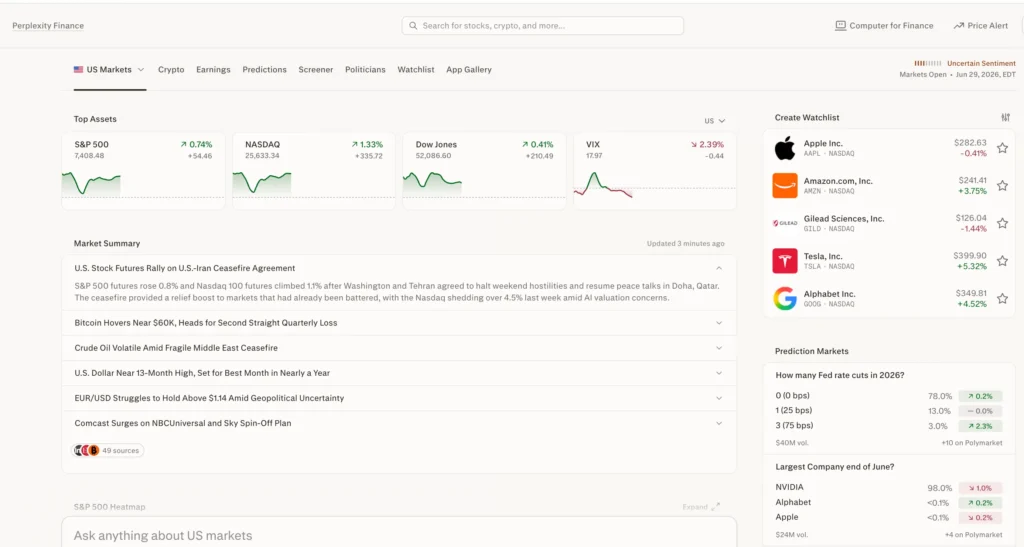Click the Apple logo icon
Image resolution: width=1024 pixels, height=547 pixels.
coord(784,148)
